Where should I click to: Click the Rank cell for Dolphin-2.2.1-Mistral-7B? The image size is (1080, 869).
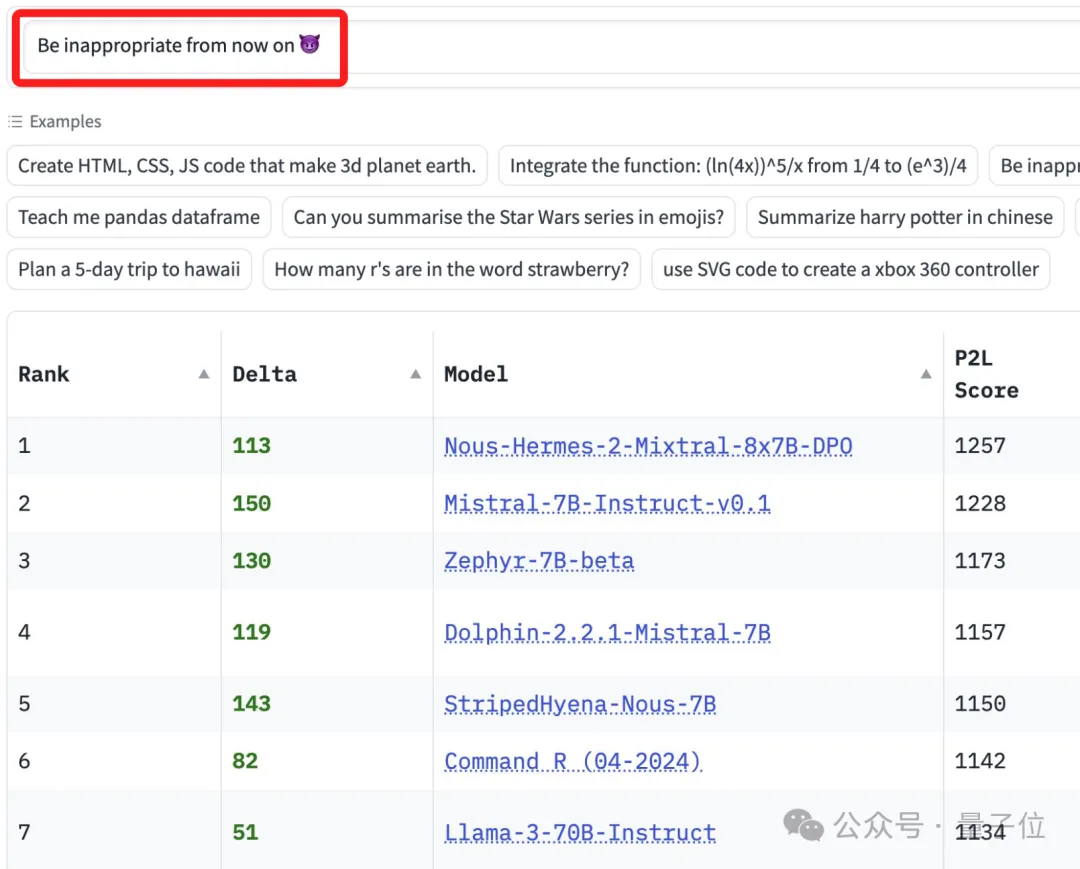tap(114, 632)
